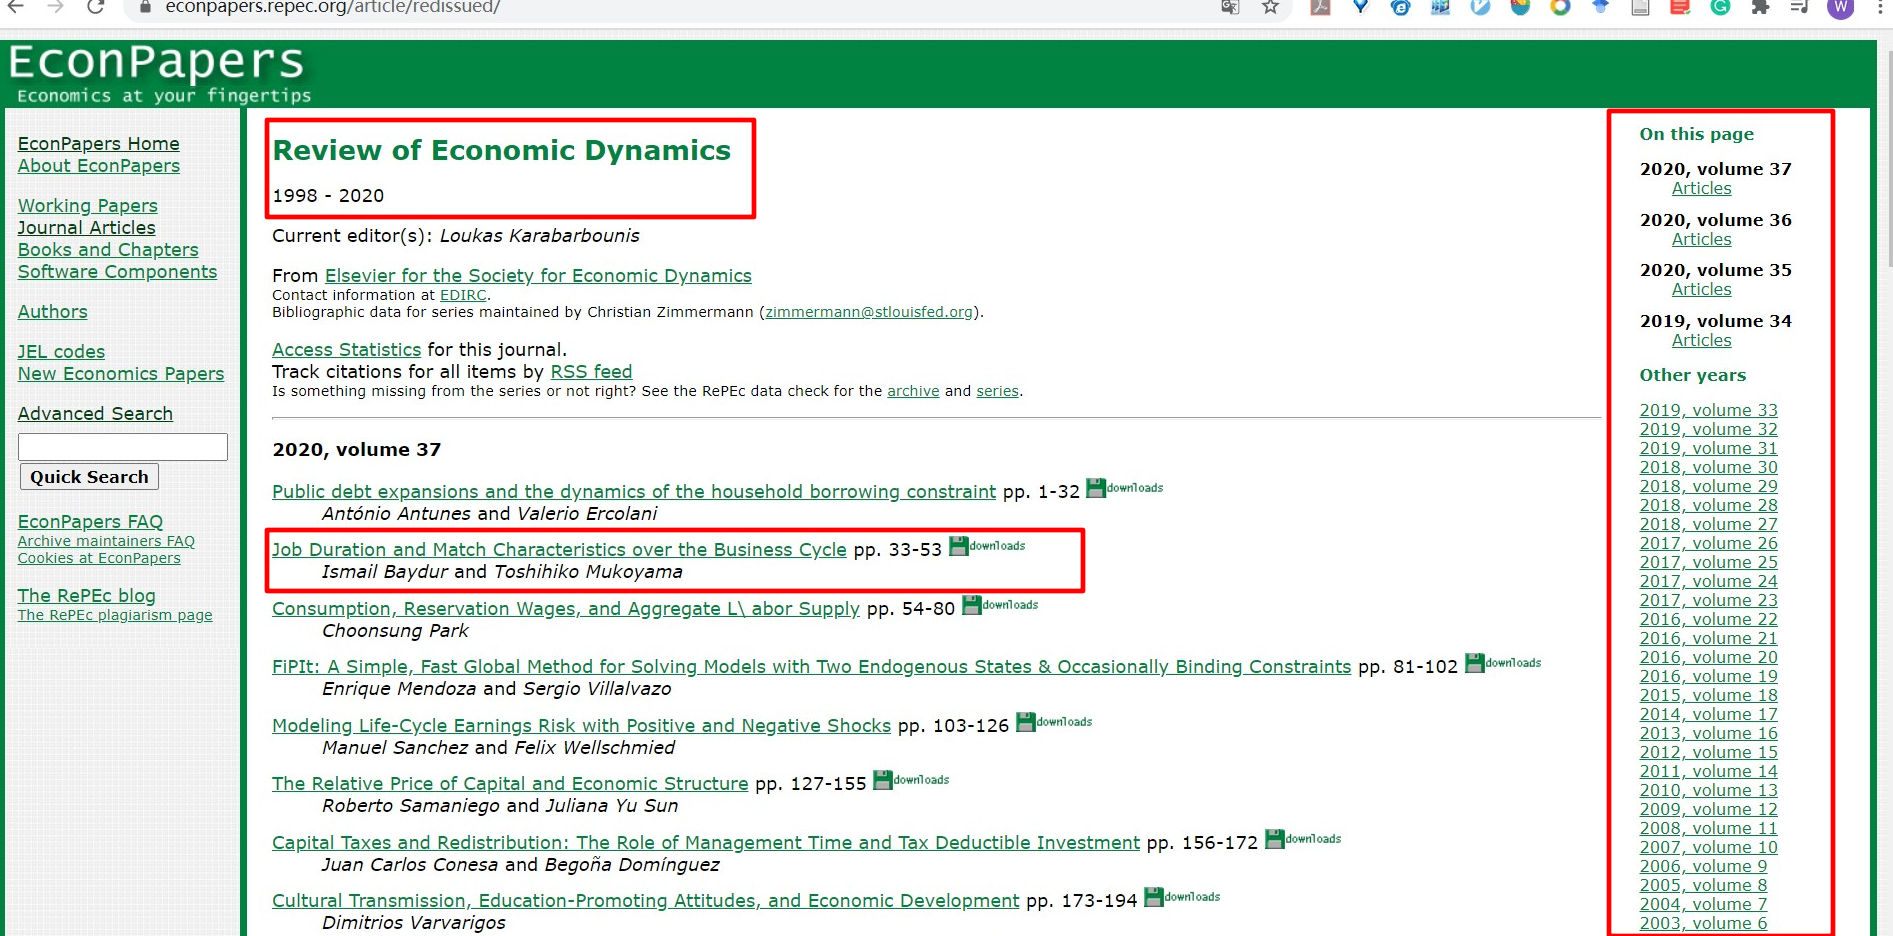Open Articles under 2020, volume 37
This screenshot has height=936, width=1893.
[1700, 188]
